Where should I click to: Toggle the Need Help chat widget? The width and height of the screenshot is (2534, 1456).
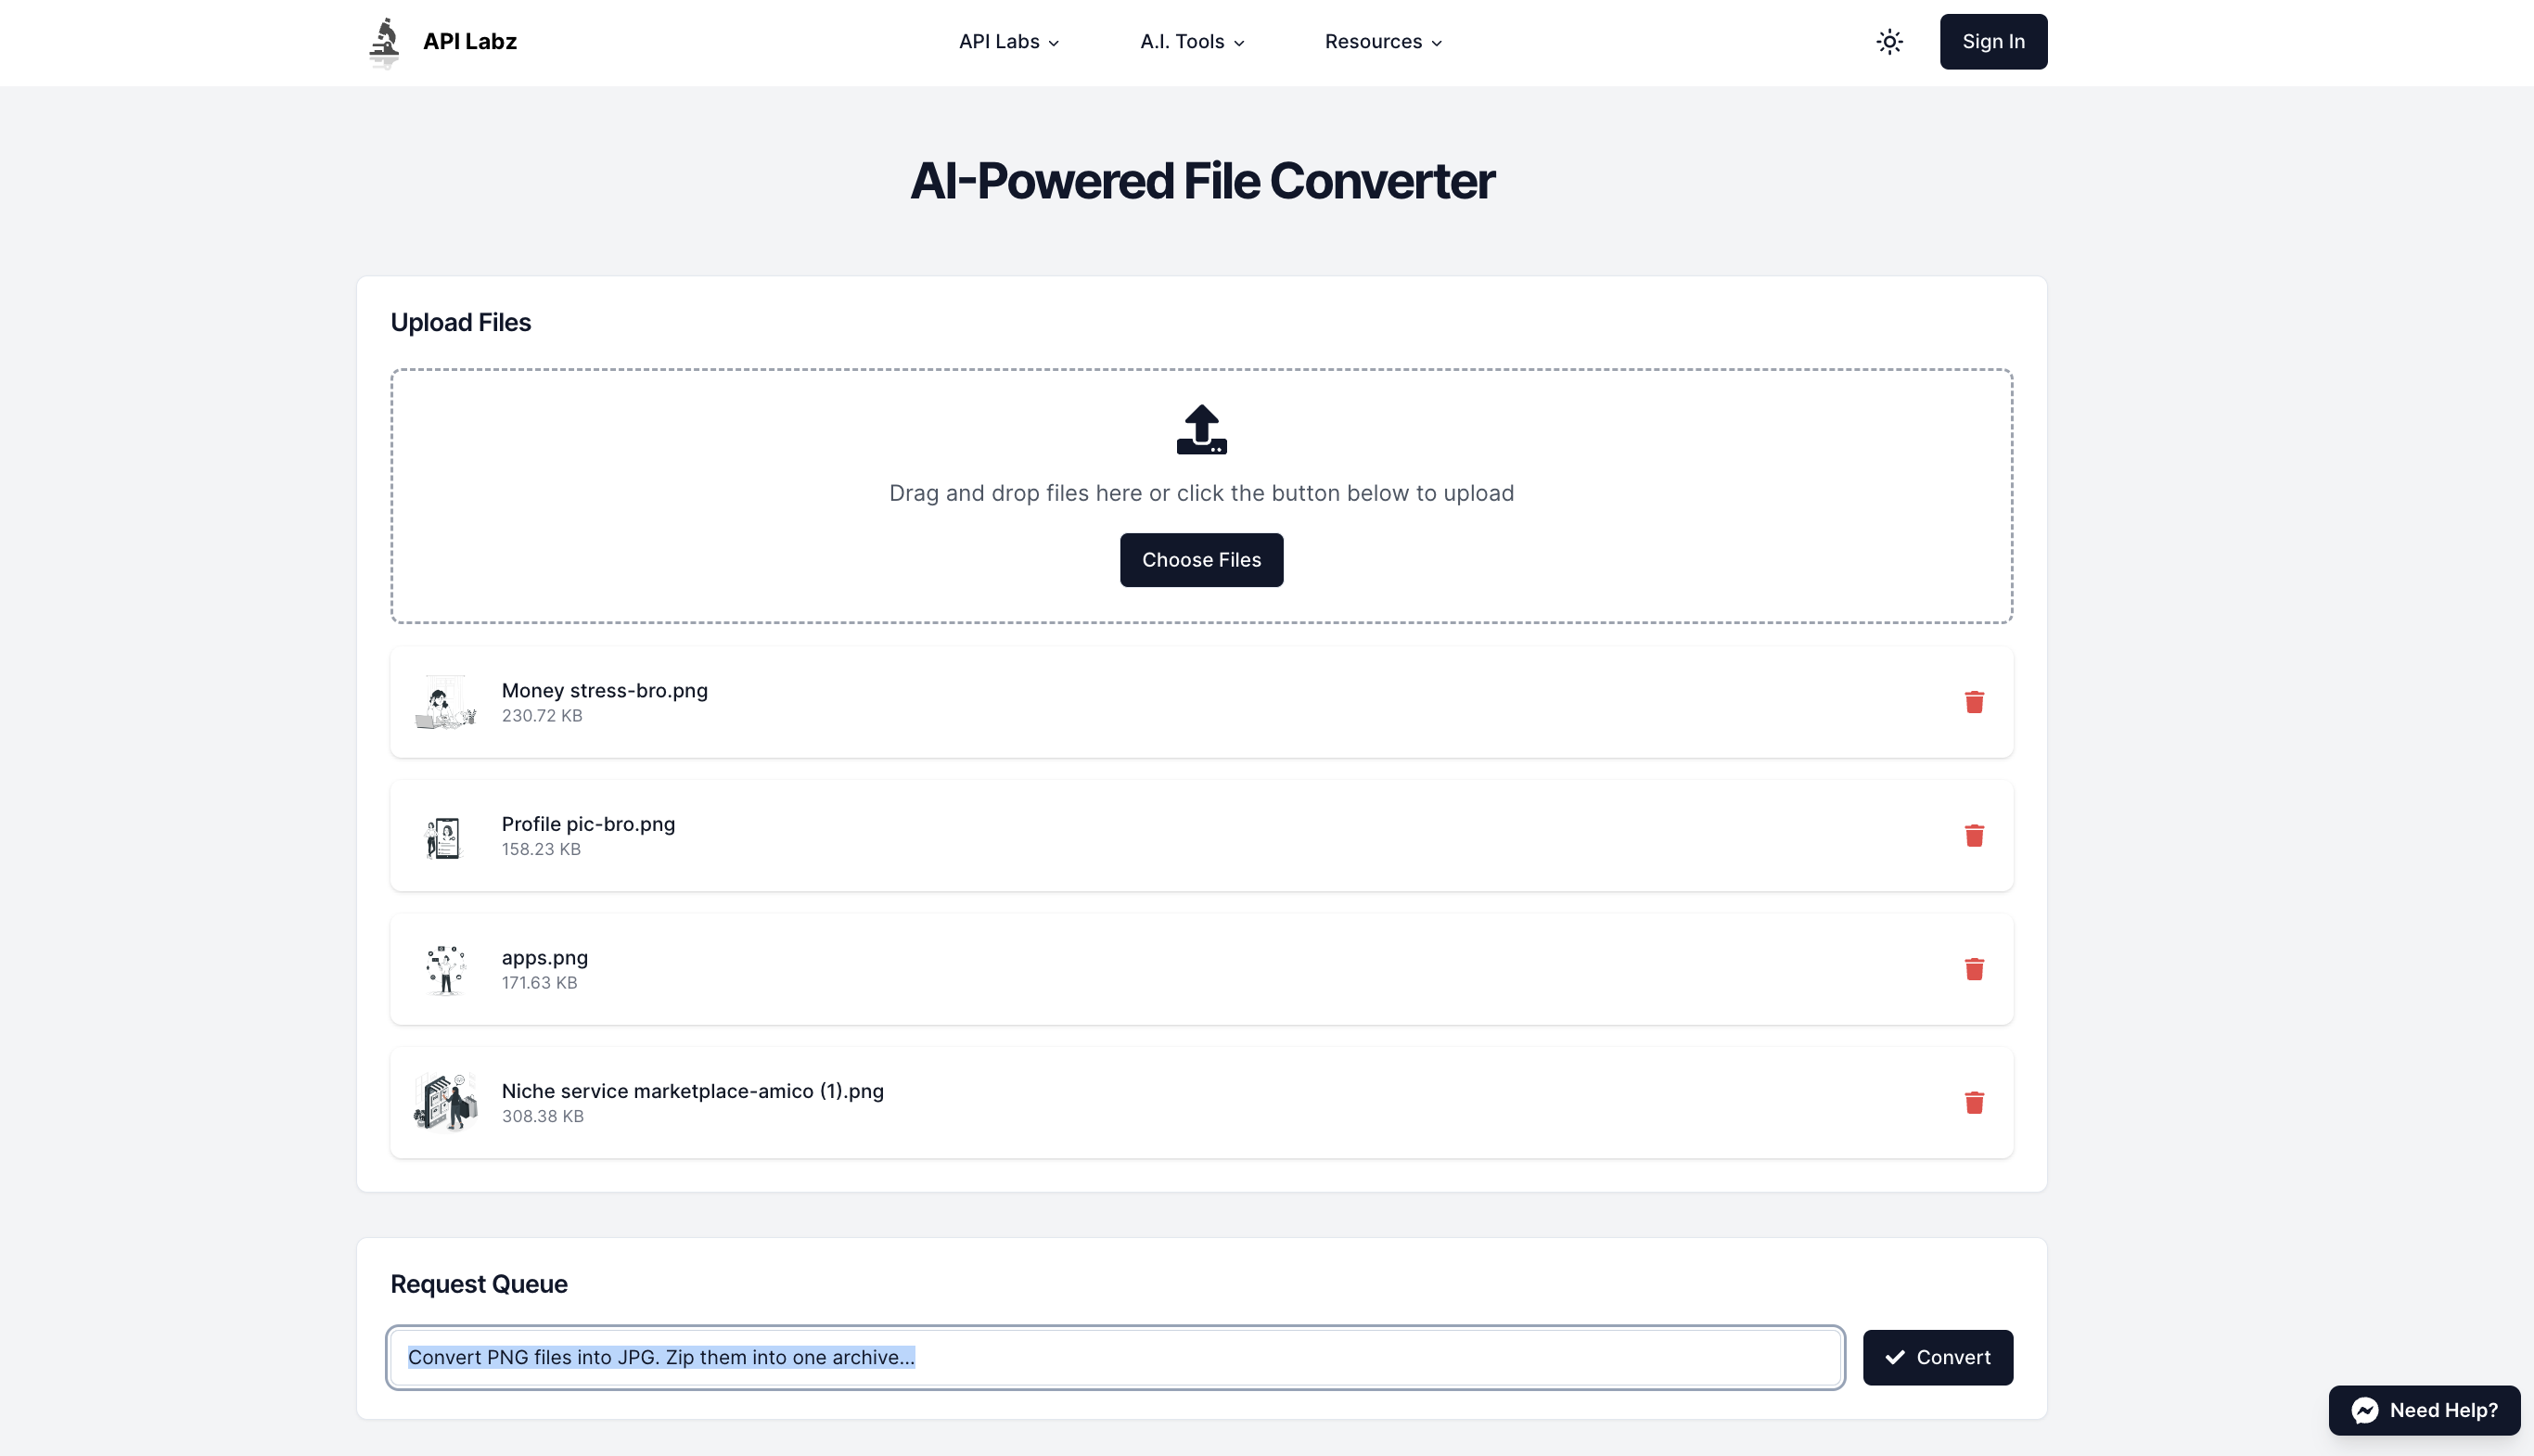[x=2424, y=1410]
